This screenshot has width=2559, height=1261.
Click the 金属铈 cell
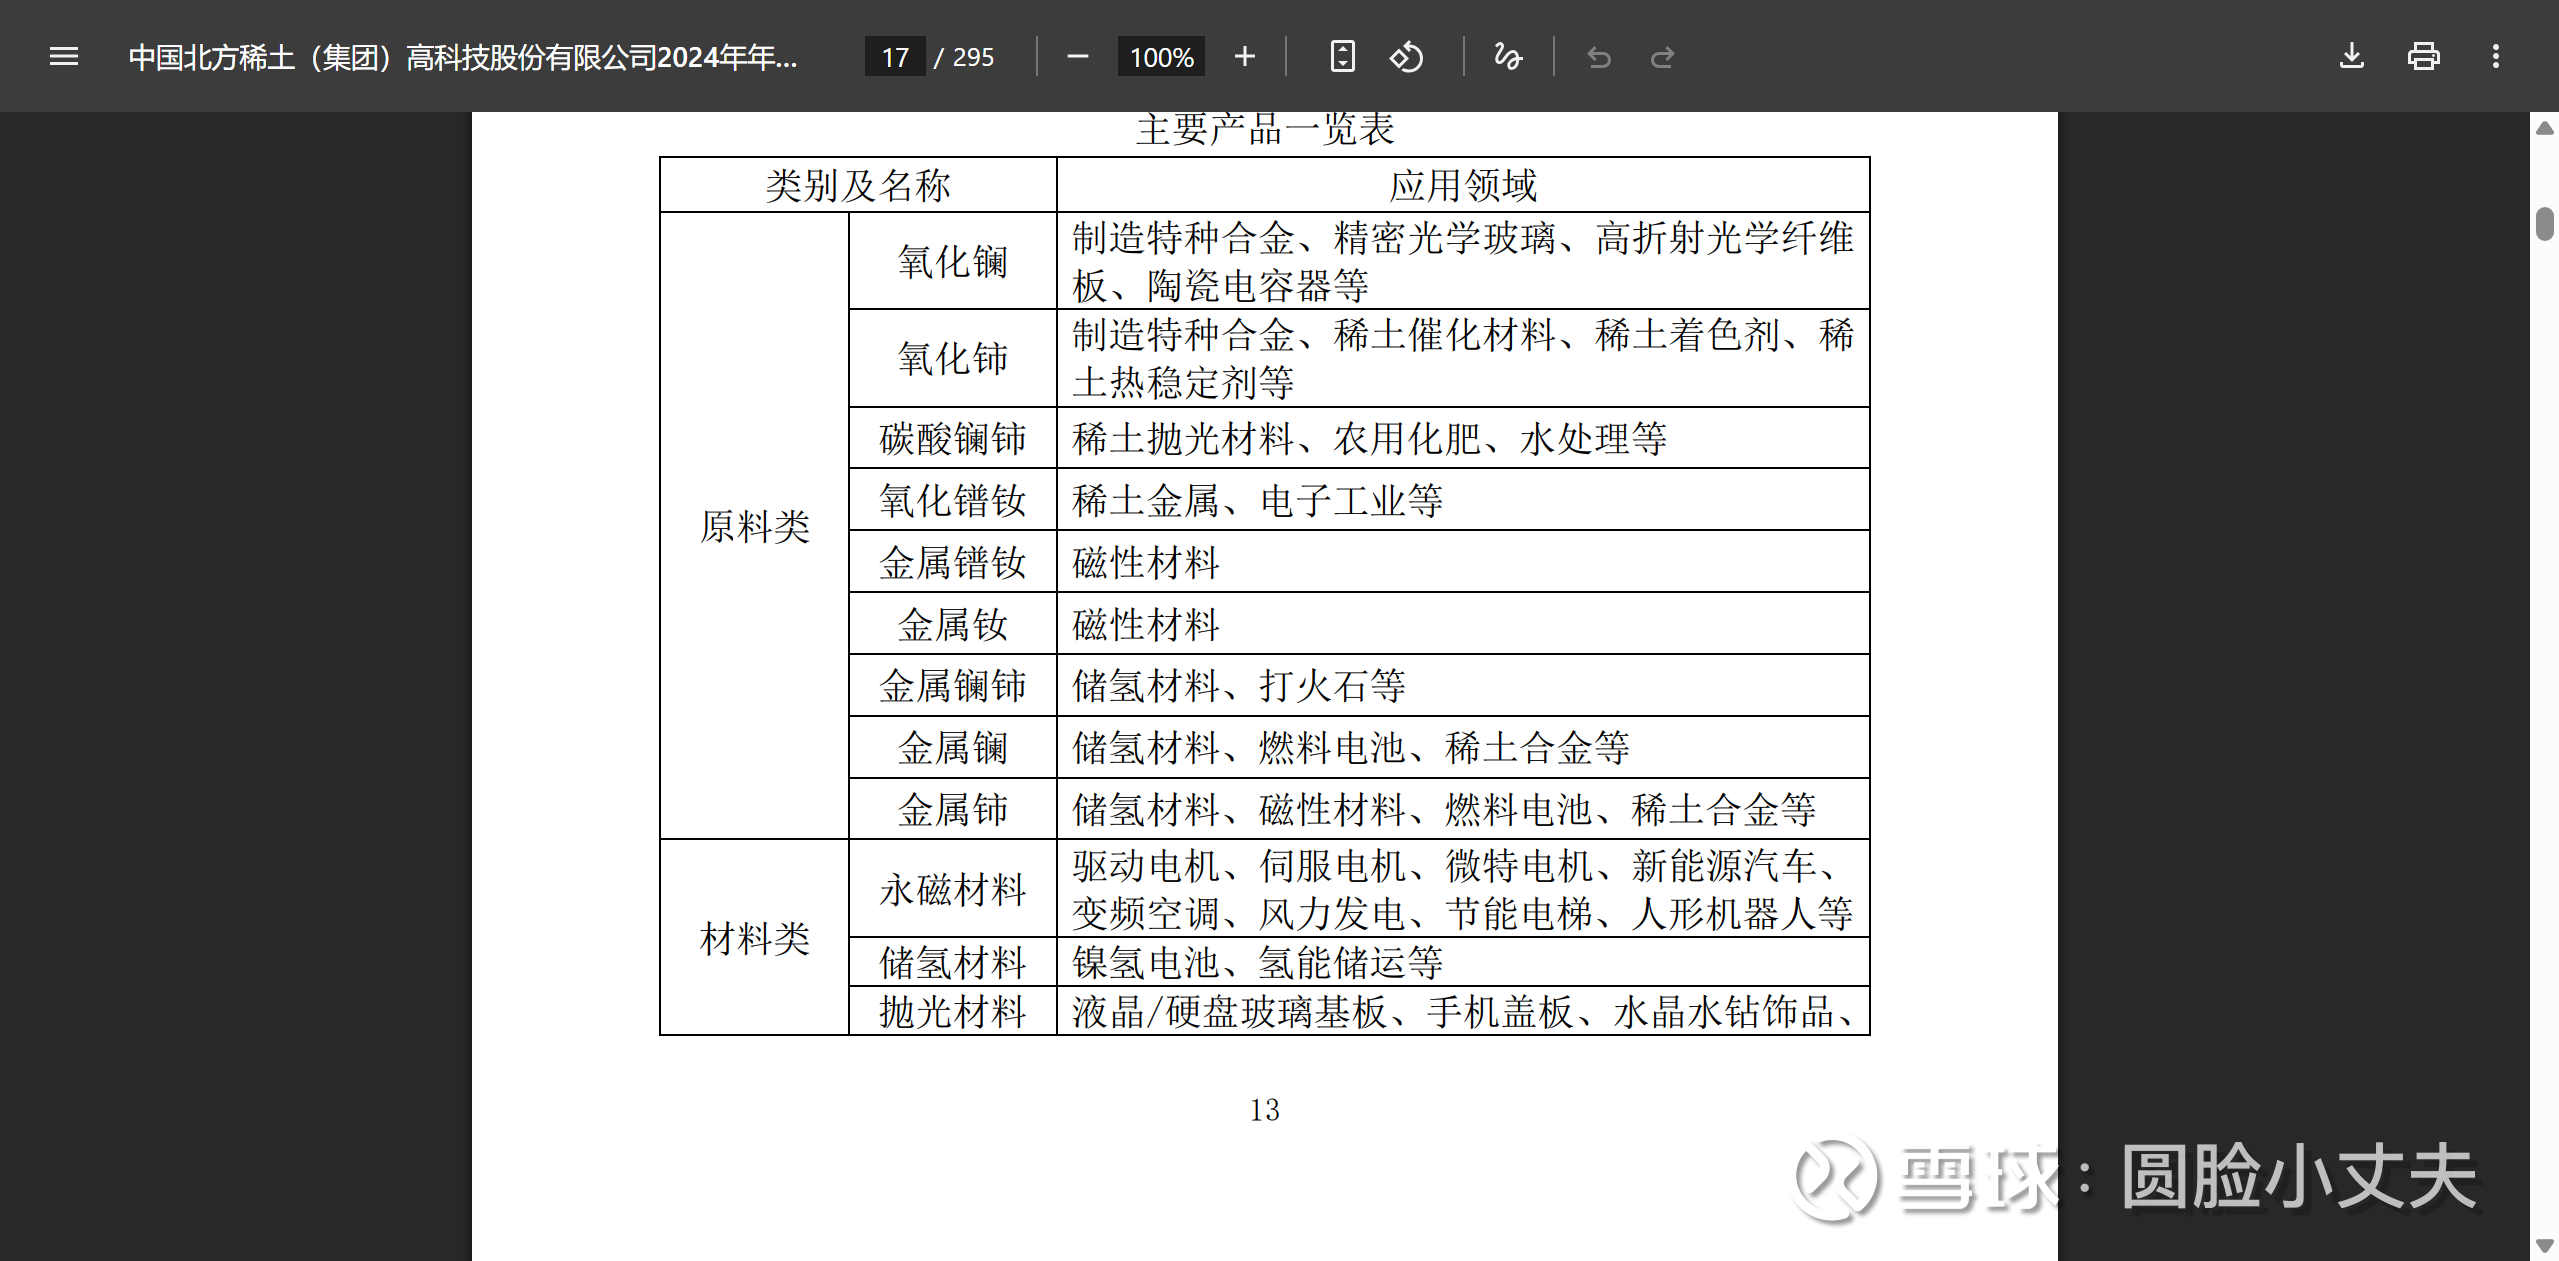pos(952,809)
